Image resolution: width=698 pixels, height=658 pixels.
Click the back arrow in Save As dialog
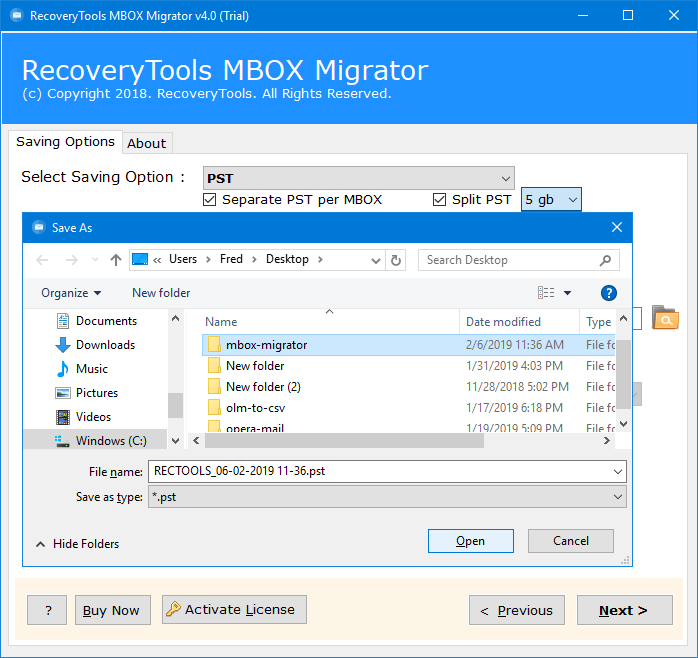click(42, 260)
